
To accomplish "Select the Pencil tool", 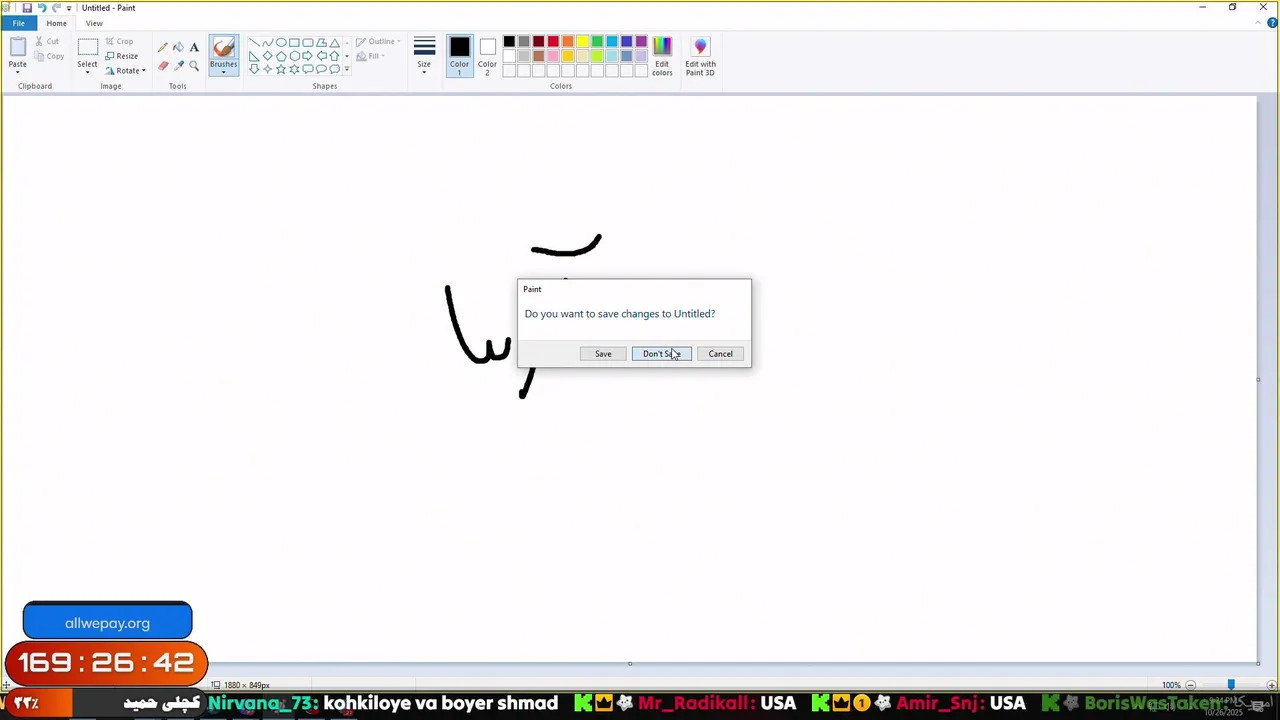I will (163, 47).
